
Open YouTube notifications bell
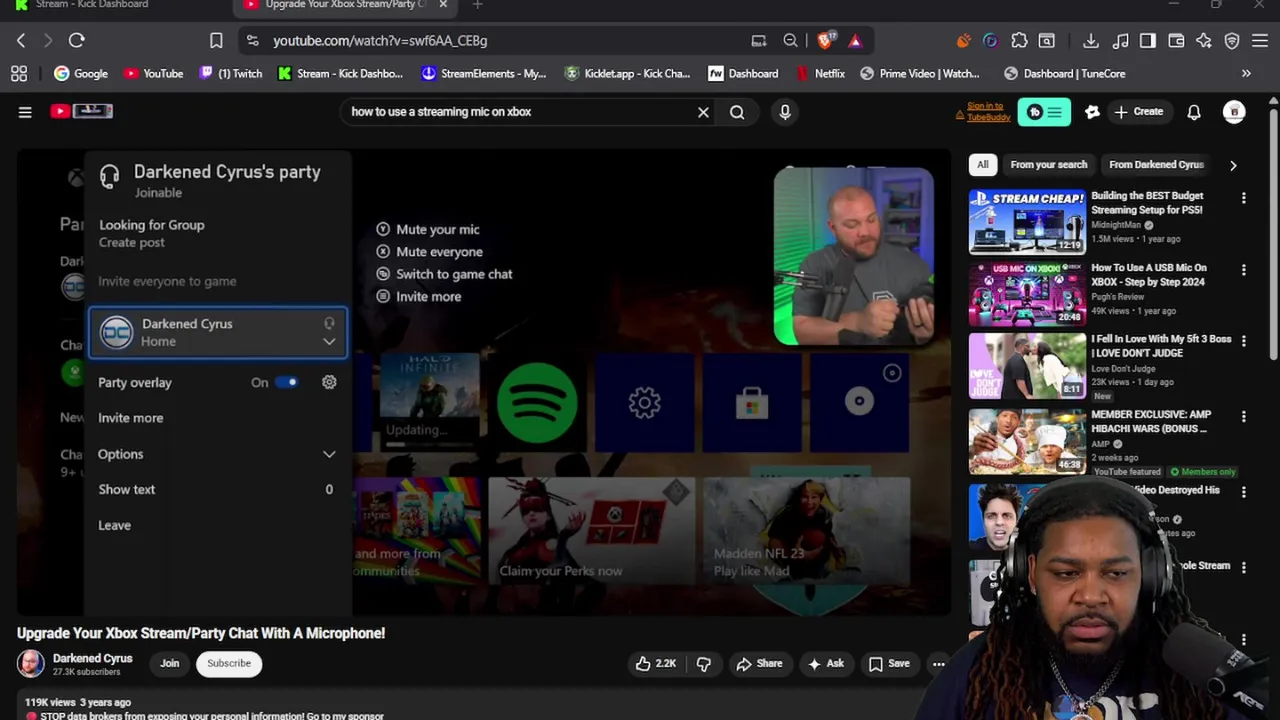1194,112
